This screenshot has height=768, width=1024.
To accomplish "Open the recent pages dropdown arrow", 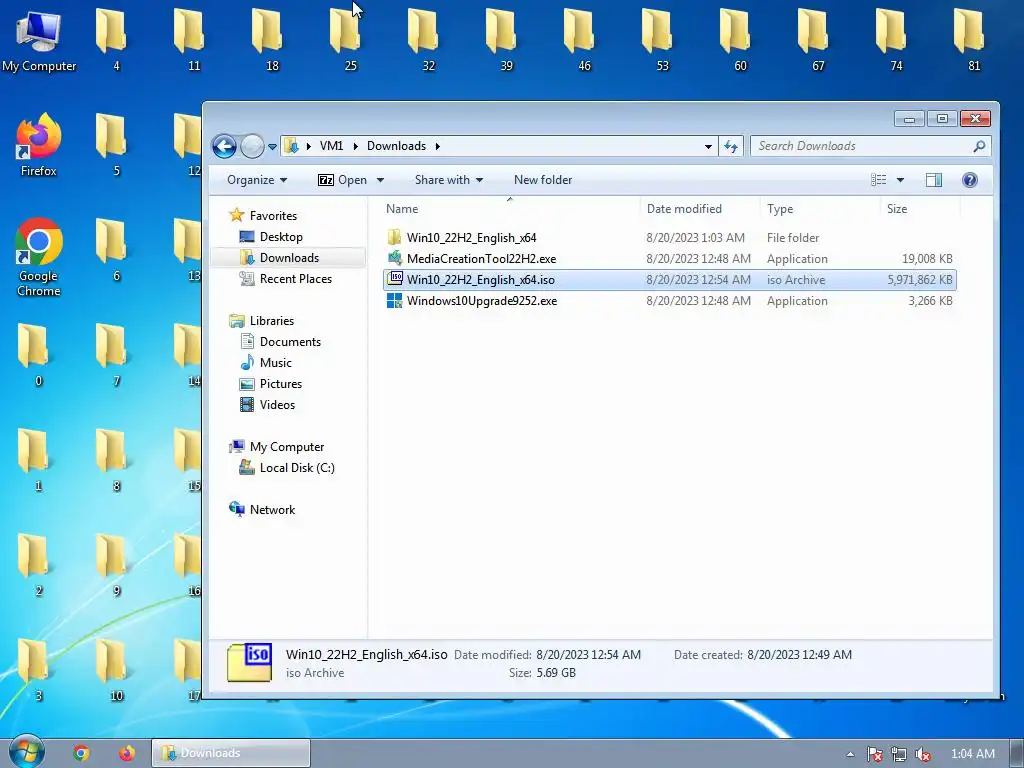I will click(x=272, y=147).
